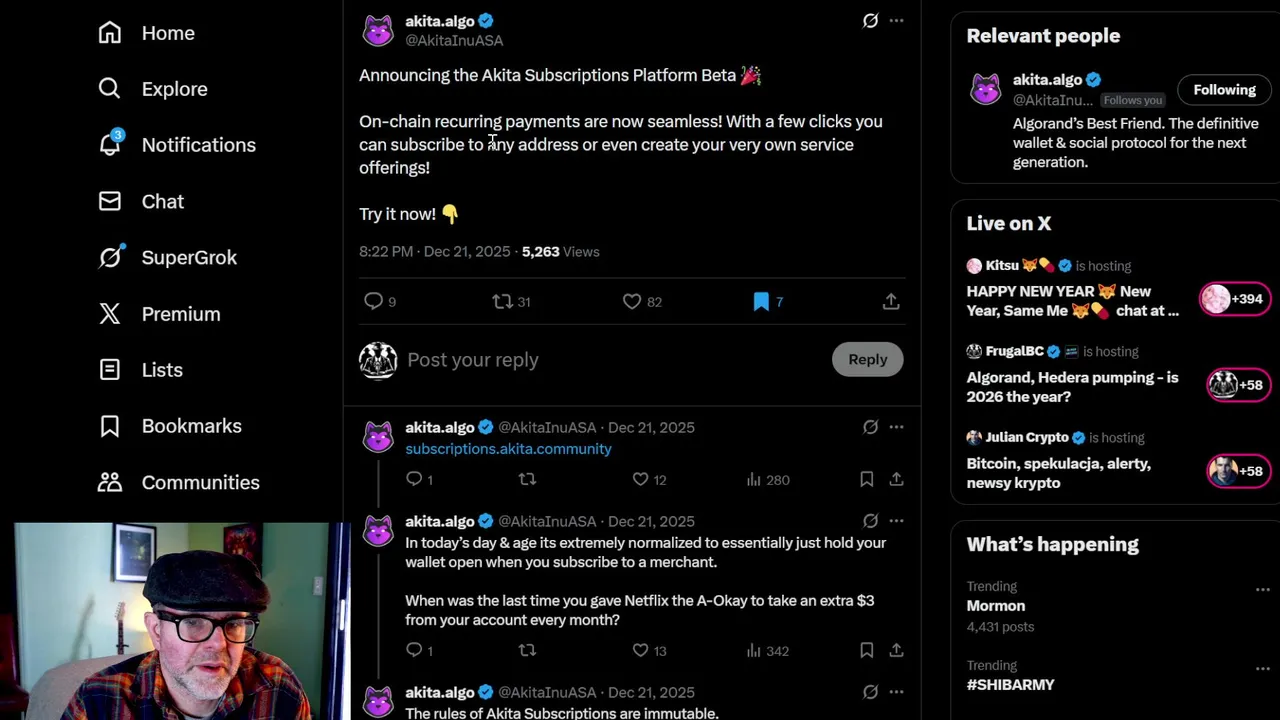Open the Notifications page
1280x720 pixels.
[198, 145]
